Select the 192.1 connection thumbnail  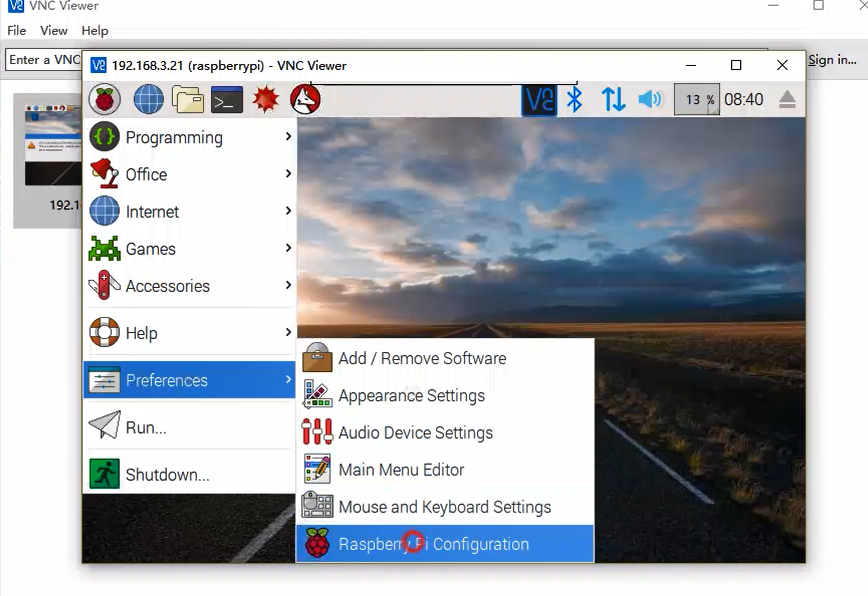click(49, 160)
